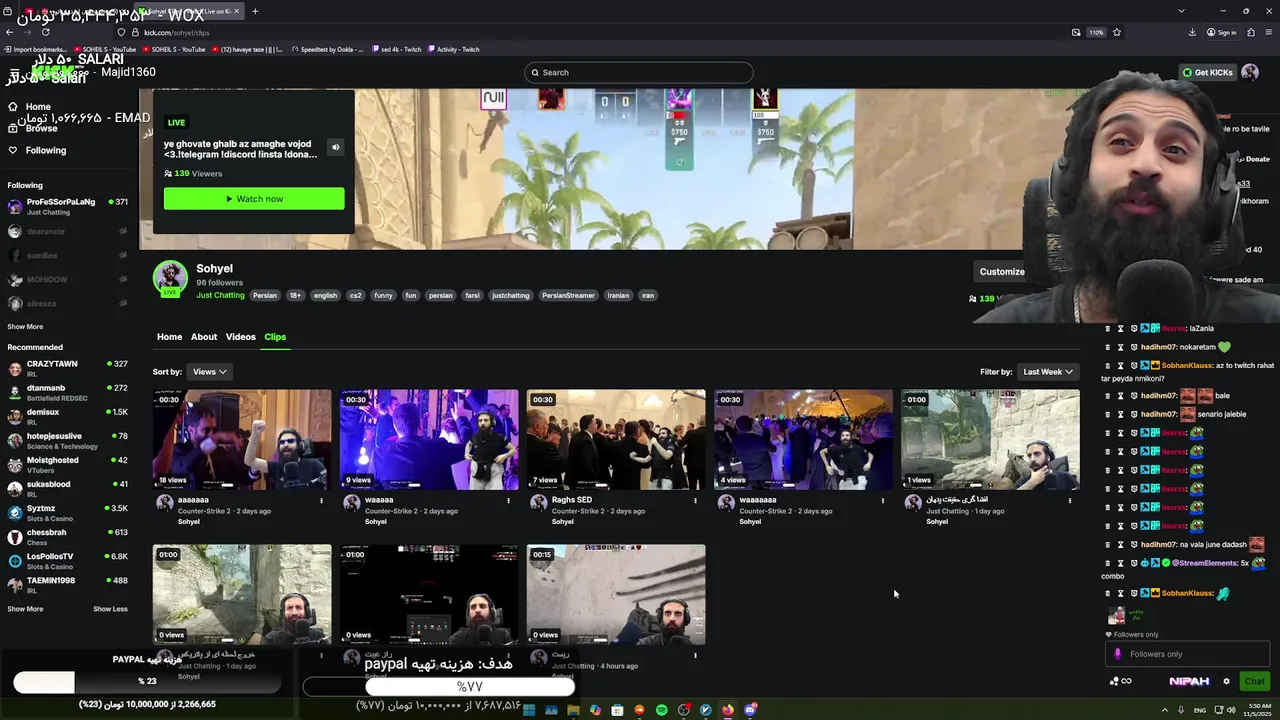Viewport: 1280px width, 720px height.
Task: Switch to the Videos channel tab
Action: pyautogui.click(x=241, y=337)
